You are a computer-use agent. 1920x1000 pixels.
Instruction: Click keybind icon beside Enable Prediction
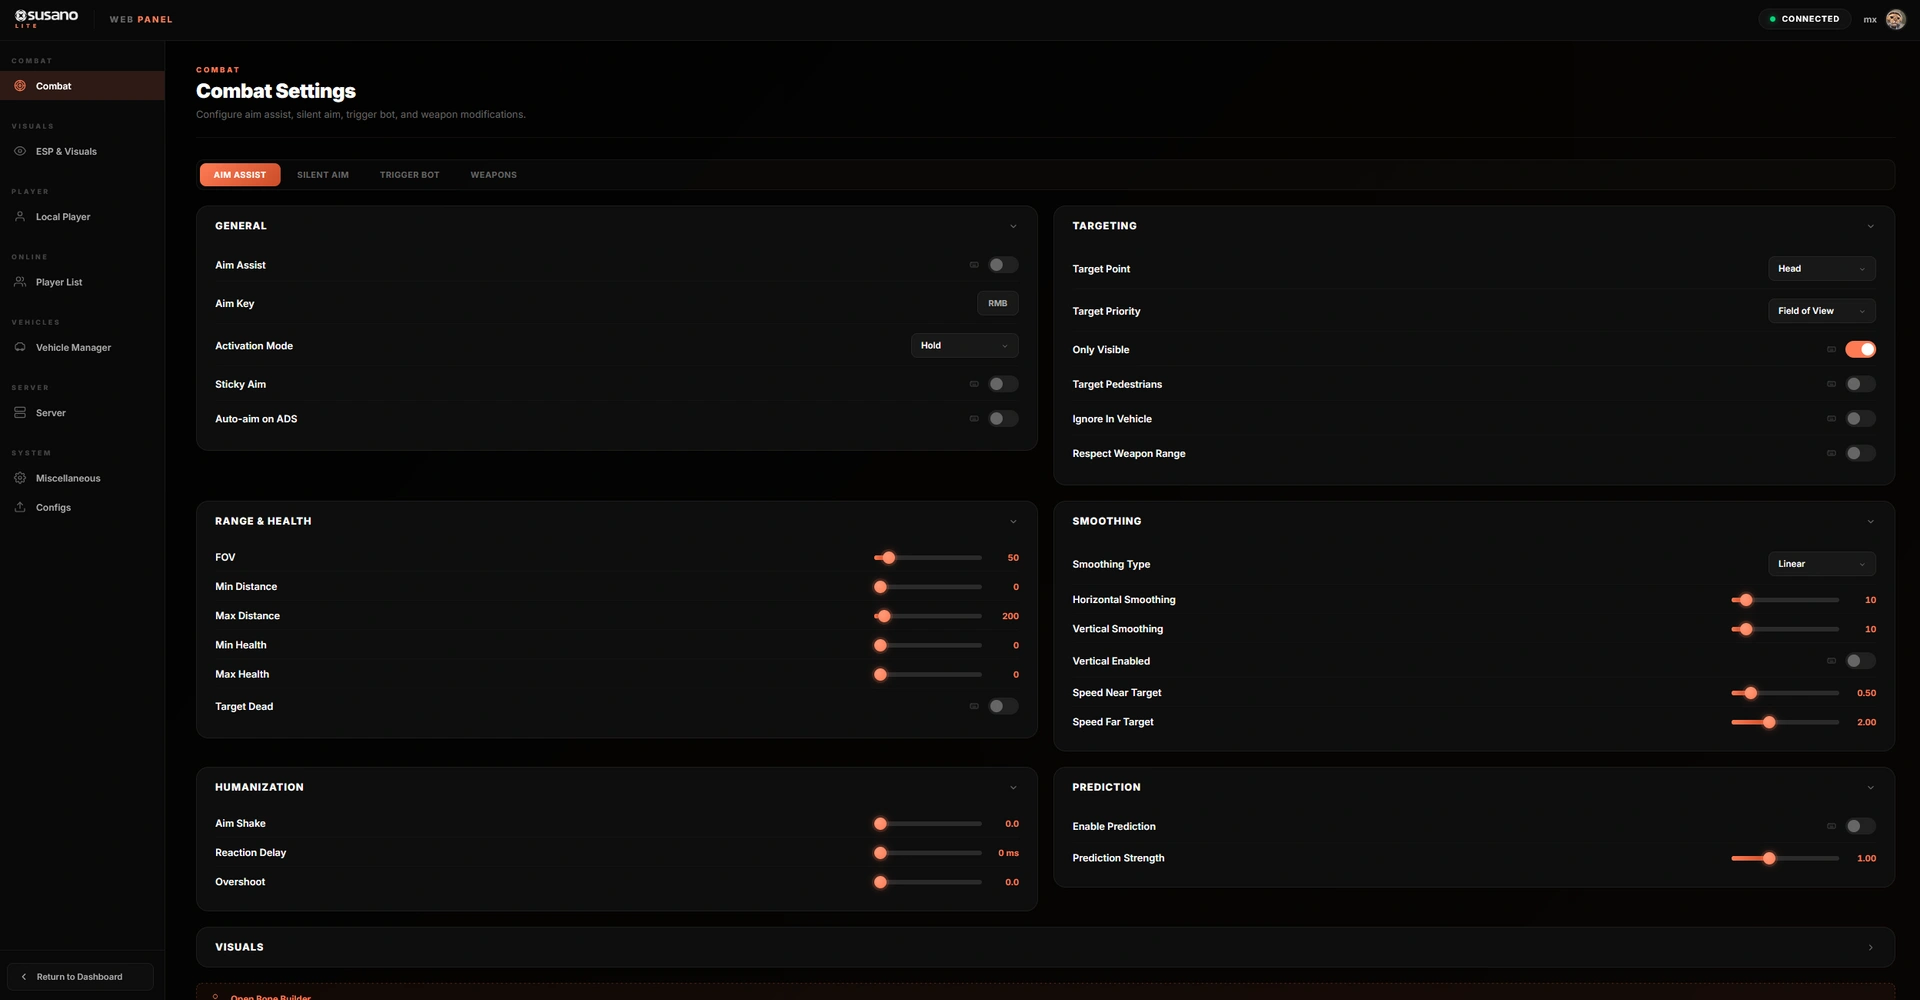(1831, 826)
